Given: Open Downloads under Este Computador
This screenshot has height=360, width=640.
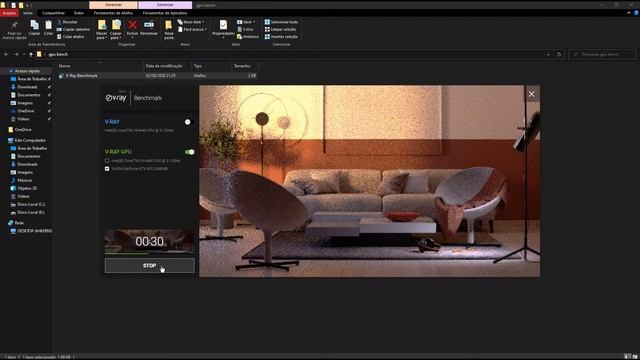Looking at the screenshot, I should [x=24, y=164].
